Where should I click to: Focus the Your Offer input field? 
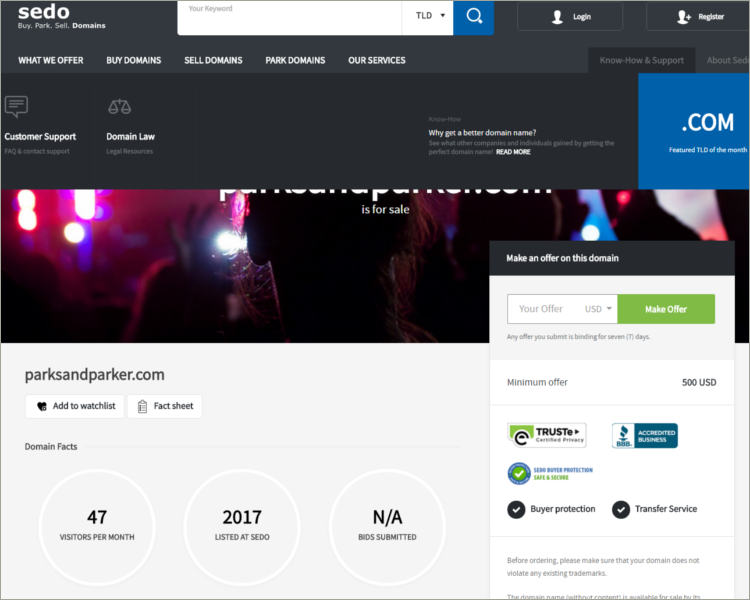544,309
